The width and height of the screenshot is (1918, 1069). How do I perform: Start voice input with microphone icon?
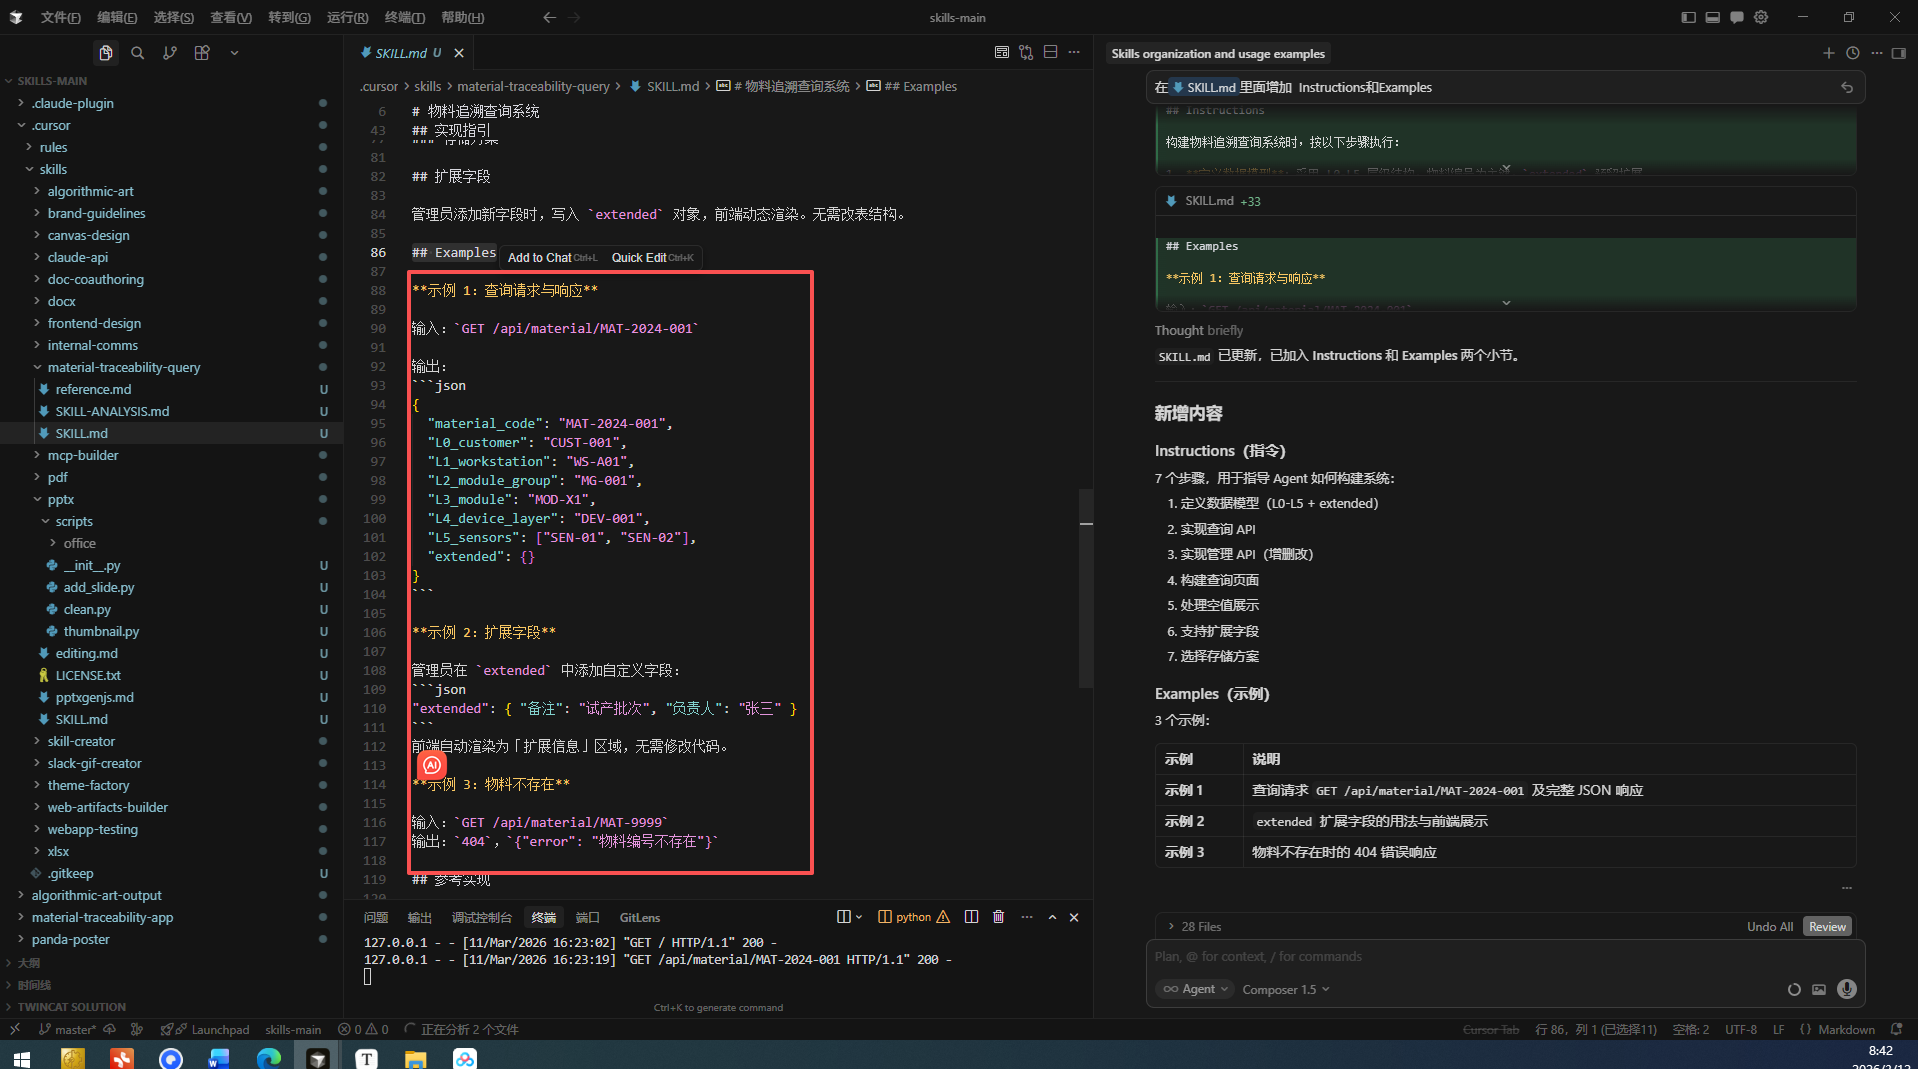1846,989
